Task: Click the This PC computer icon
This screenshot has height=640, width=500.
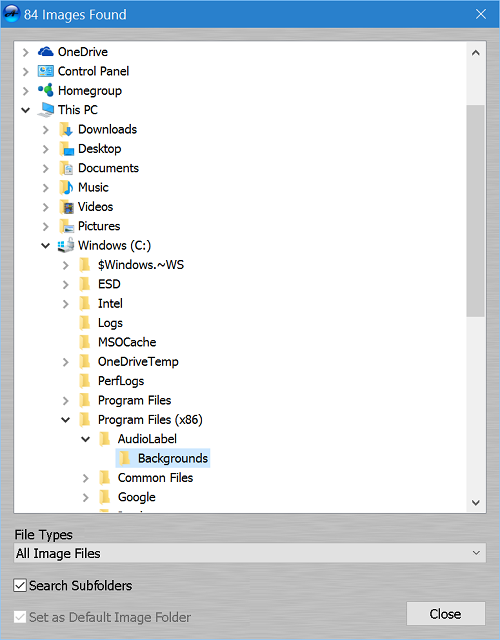Action: click(x=45, y=110)
